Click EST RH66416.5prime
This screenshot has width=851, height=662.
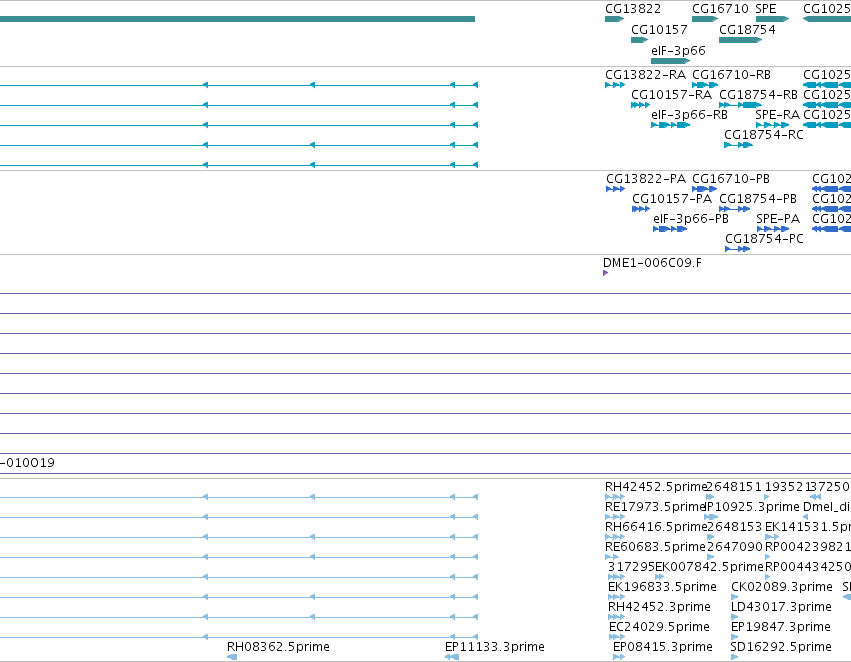pyautogui.click(x=656, y=527)
